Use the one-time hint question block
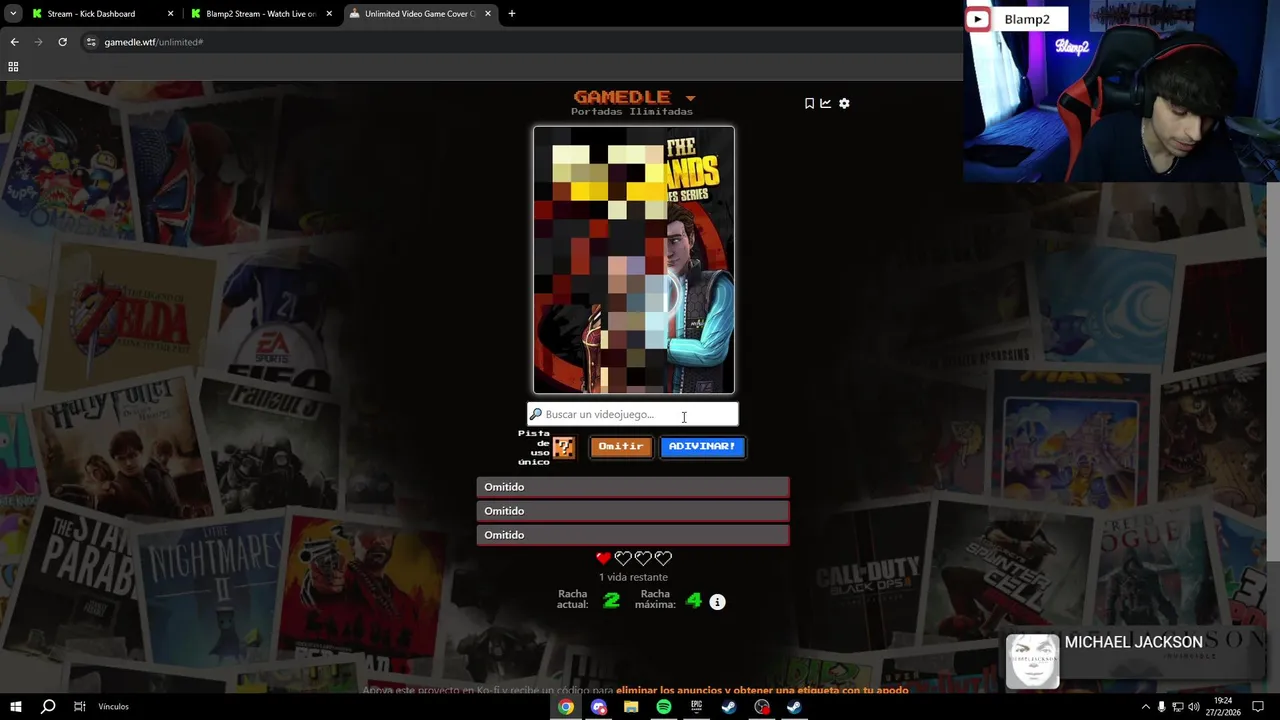Image resolution: width=1280 pixels, height=720 pixels. tap(564, 448)
